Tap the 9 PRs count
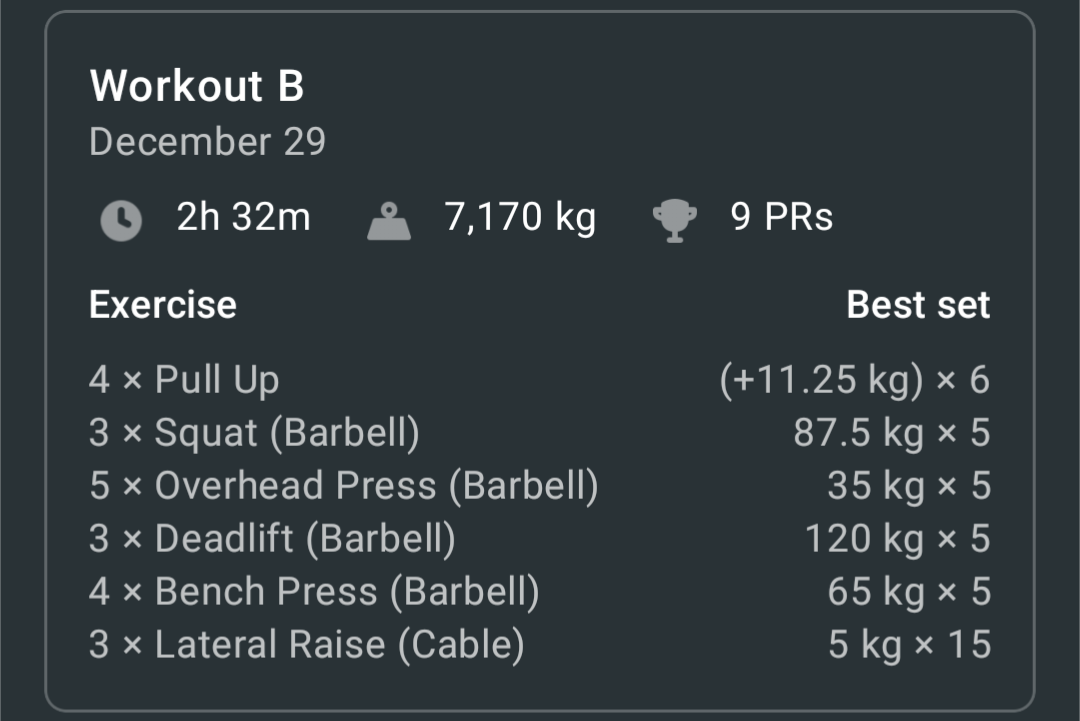Image resolution: width=1080 pixels, height=721 pixels. (782, 217)
